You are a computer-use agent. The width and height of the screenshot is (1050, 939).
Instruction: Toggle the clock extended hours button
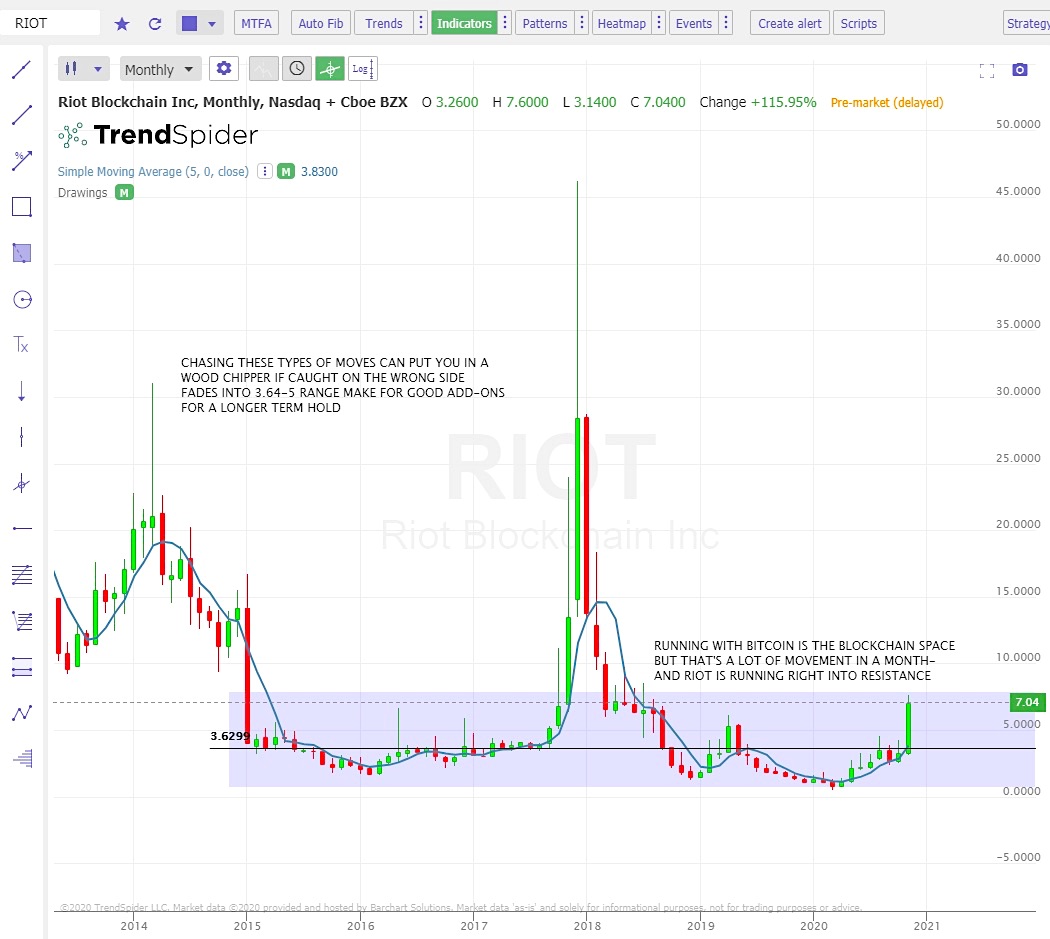(x=297, y=68)
